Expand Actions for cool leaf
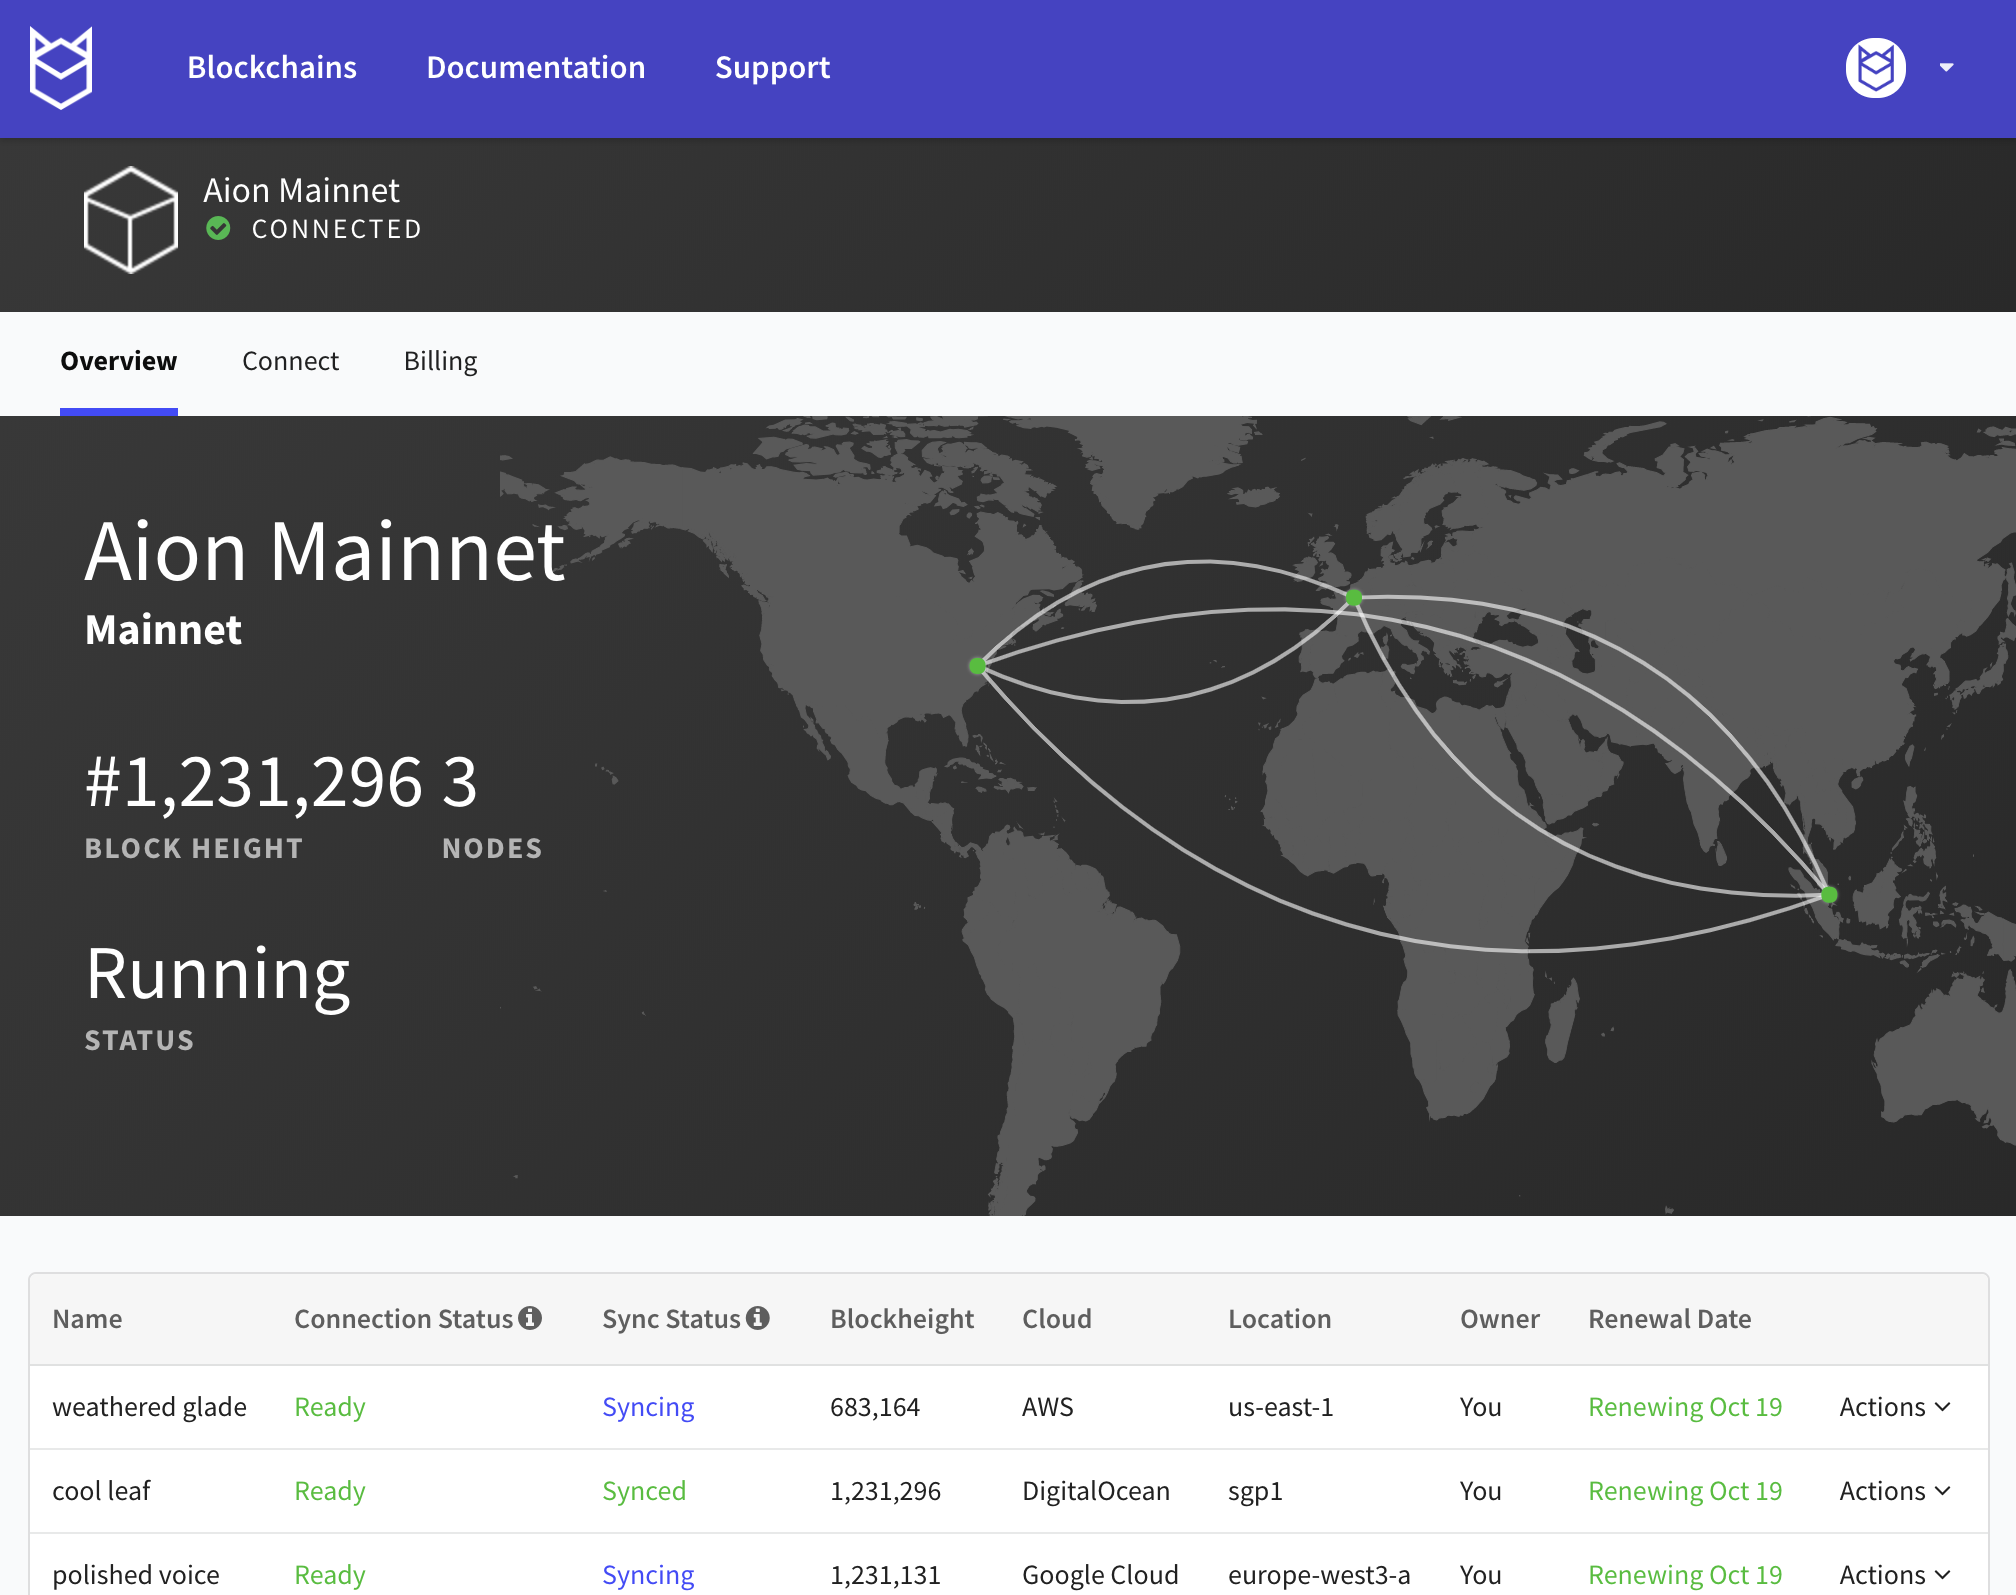Viewport: 2016px width, 1595px height. pyautogui.click(x=1895, y=1491)
